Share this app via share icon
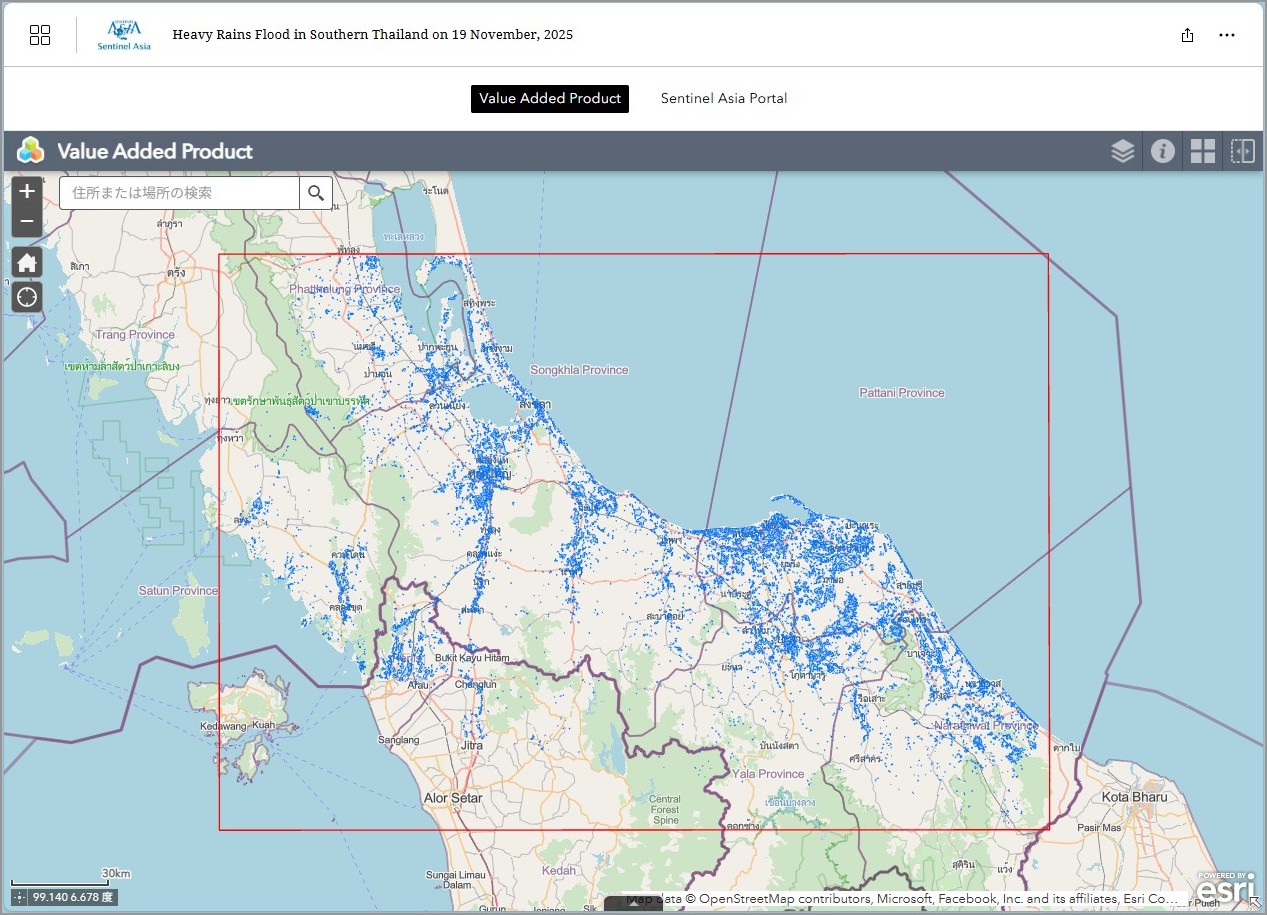 pos(1187,35)
